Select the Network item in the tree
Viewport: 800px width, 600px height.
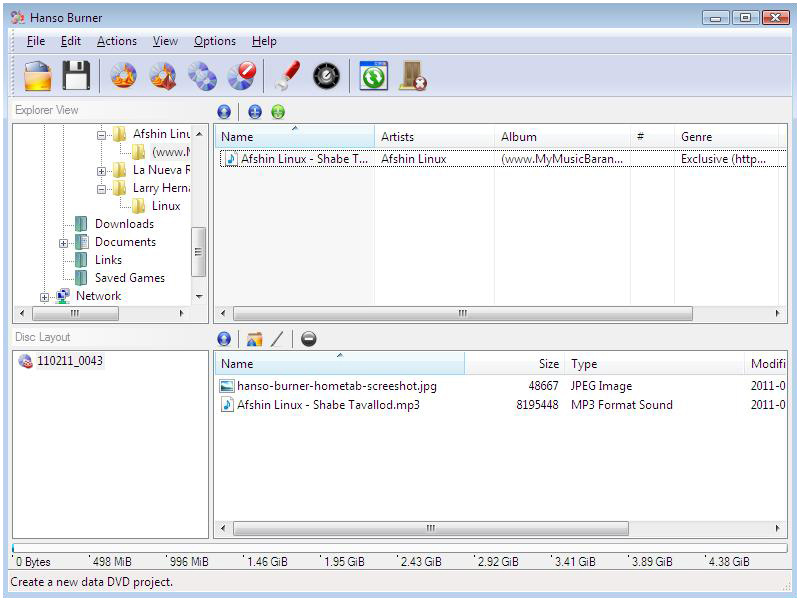98,296
